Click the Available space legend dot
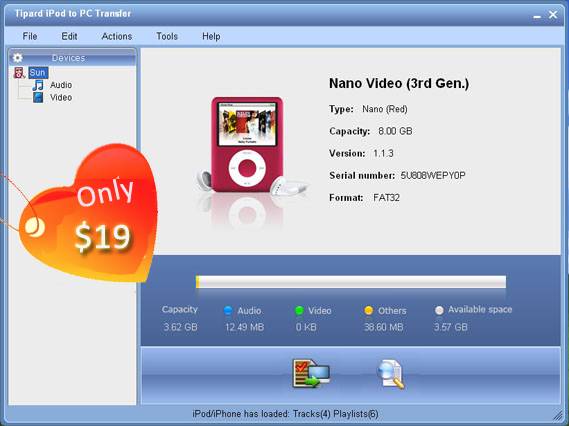The image size is (569, 426). click(x=439, y=310)
